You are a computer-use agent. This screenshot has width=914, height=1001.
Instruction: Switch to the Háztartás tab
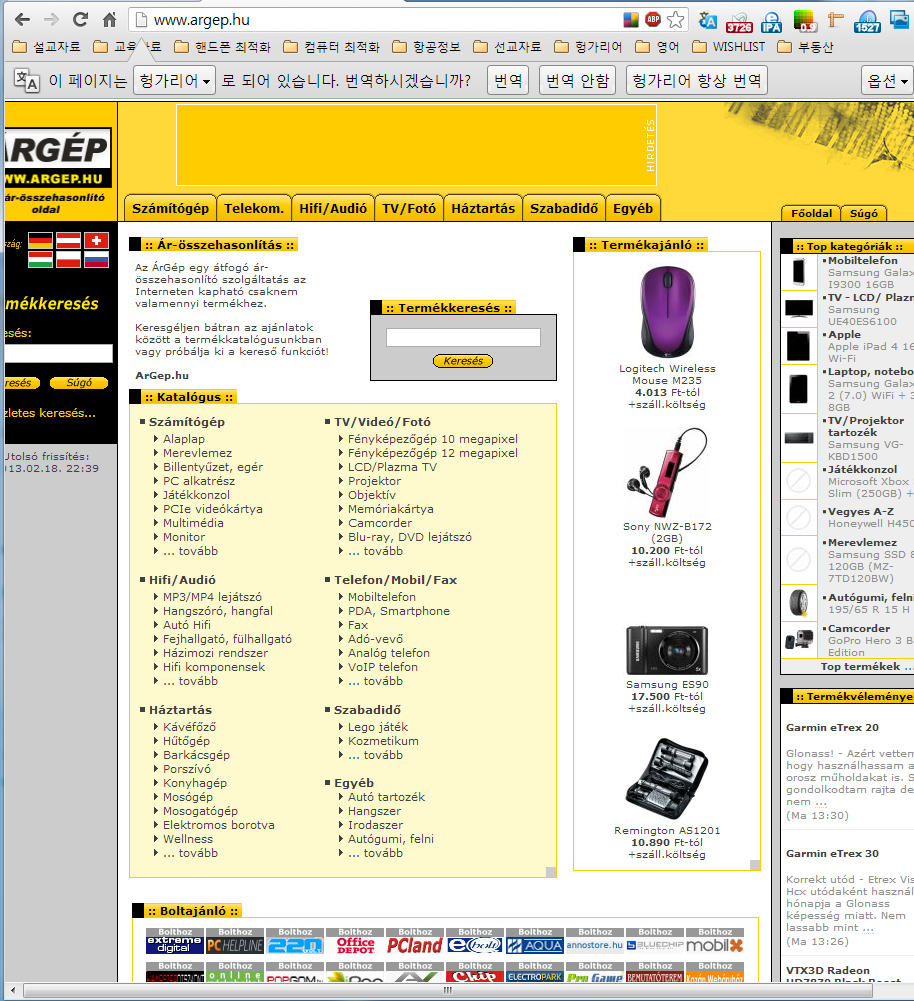tap(483, 209)
